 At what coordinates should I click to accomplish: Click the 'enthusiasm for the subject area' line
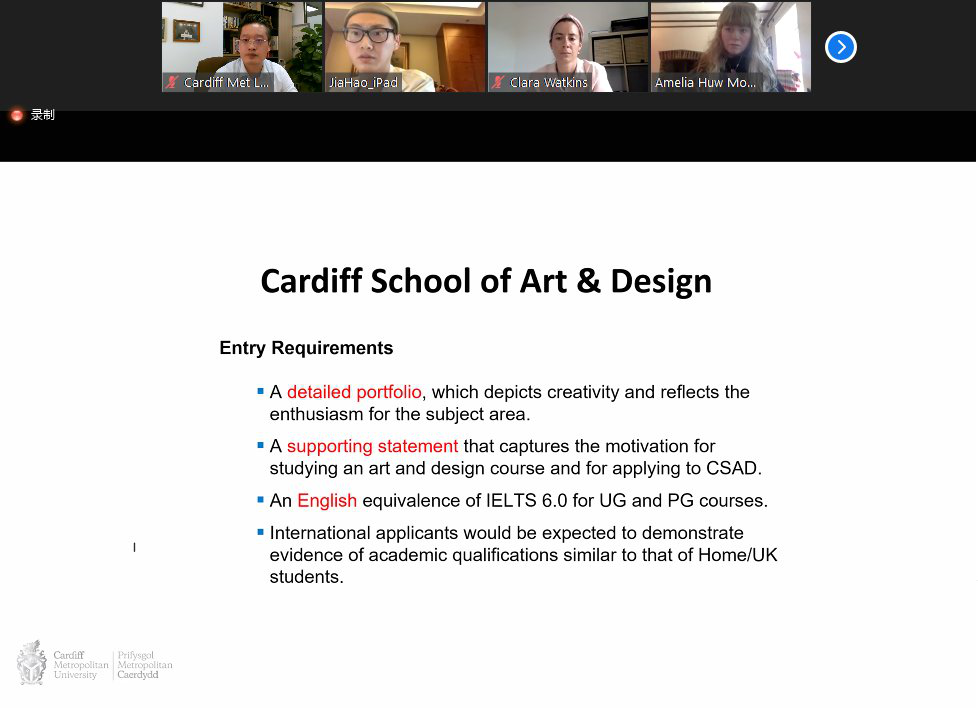(x=400, y=414)
